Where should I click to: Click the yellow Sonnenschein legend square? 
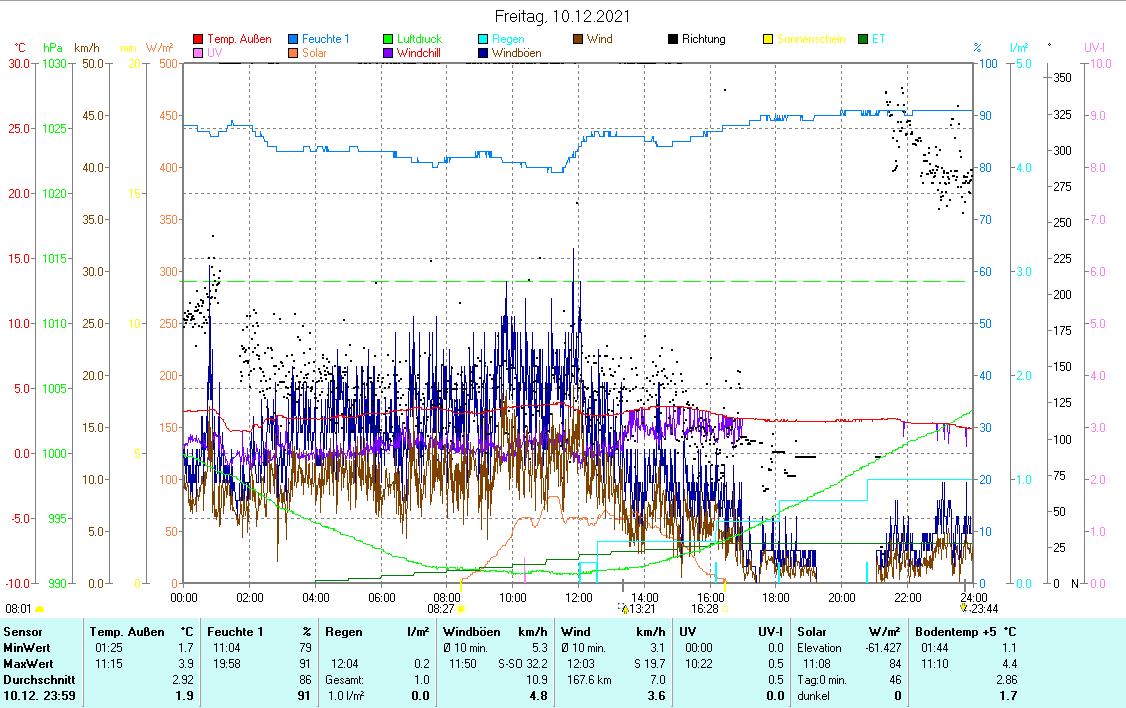tap(768, 40)
